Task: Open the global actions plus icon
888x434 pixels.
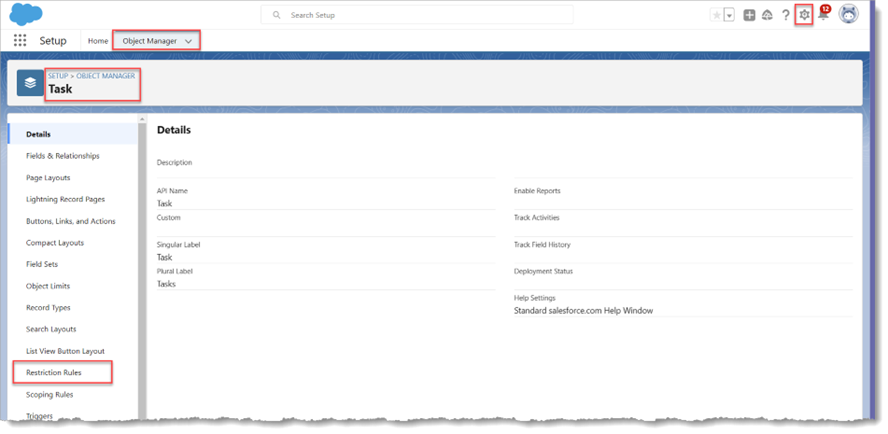Action: [749, 15]
